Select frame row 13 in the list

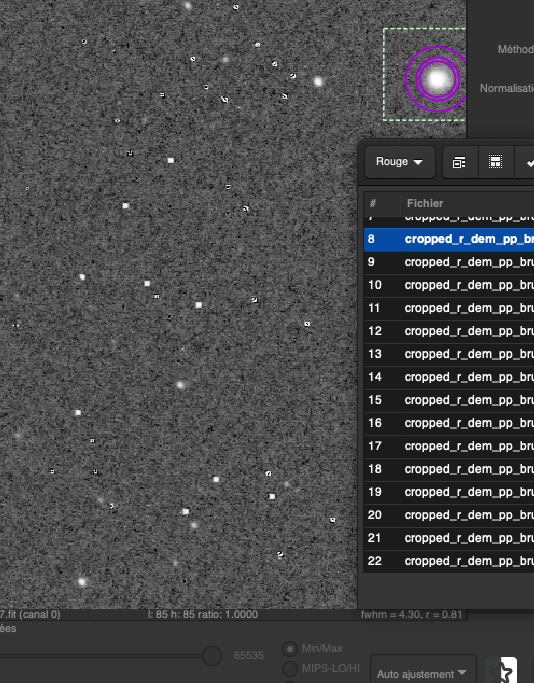[x=449, y=354]
